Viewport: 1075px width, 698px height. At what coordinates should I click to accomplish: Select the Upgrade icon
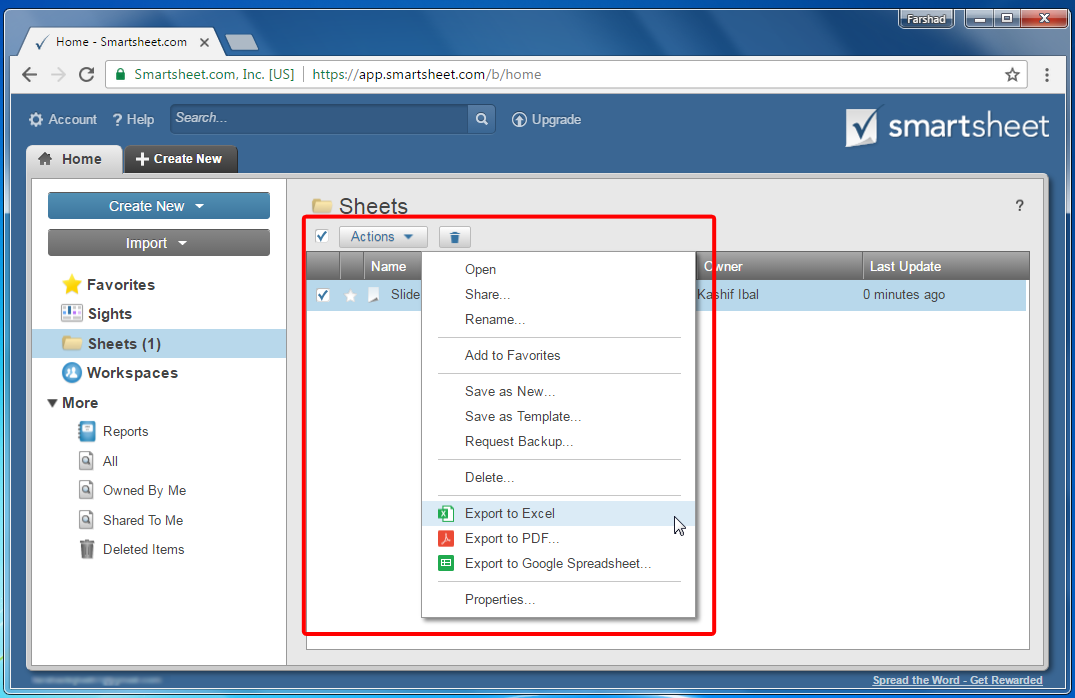[x=519, y=119]
